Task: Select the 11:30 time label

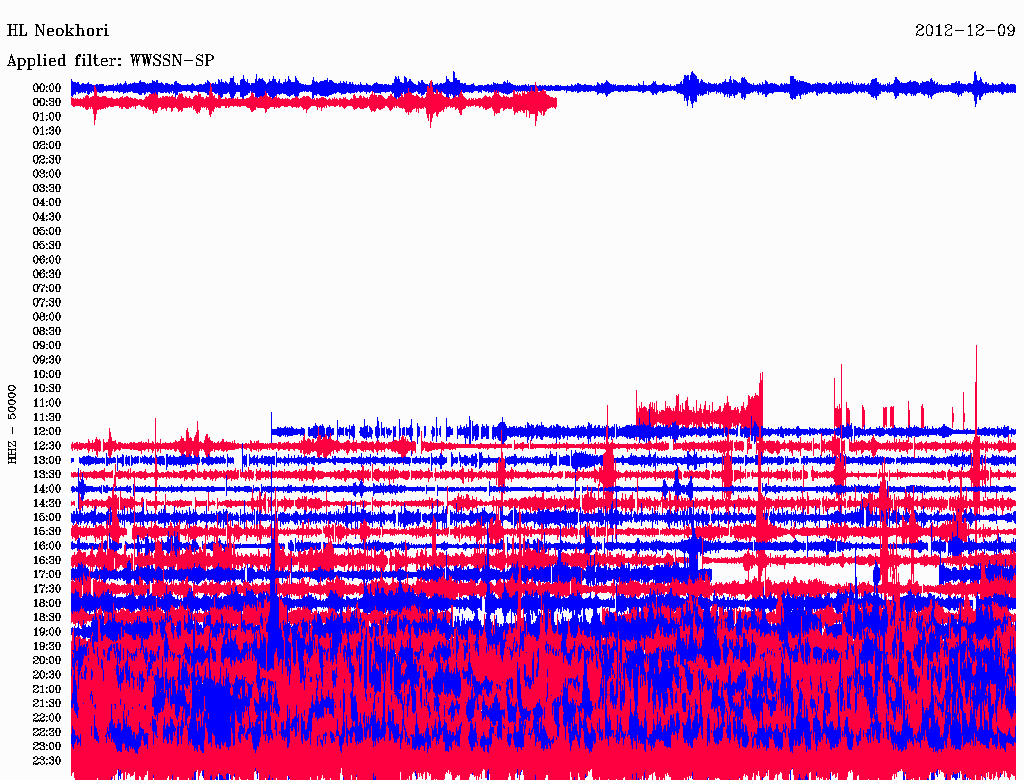Action: point(47,417)
